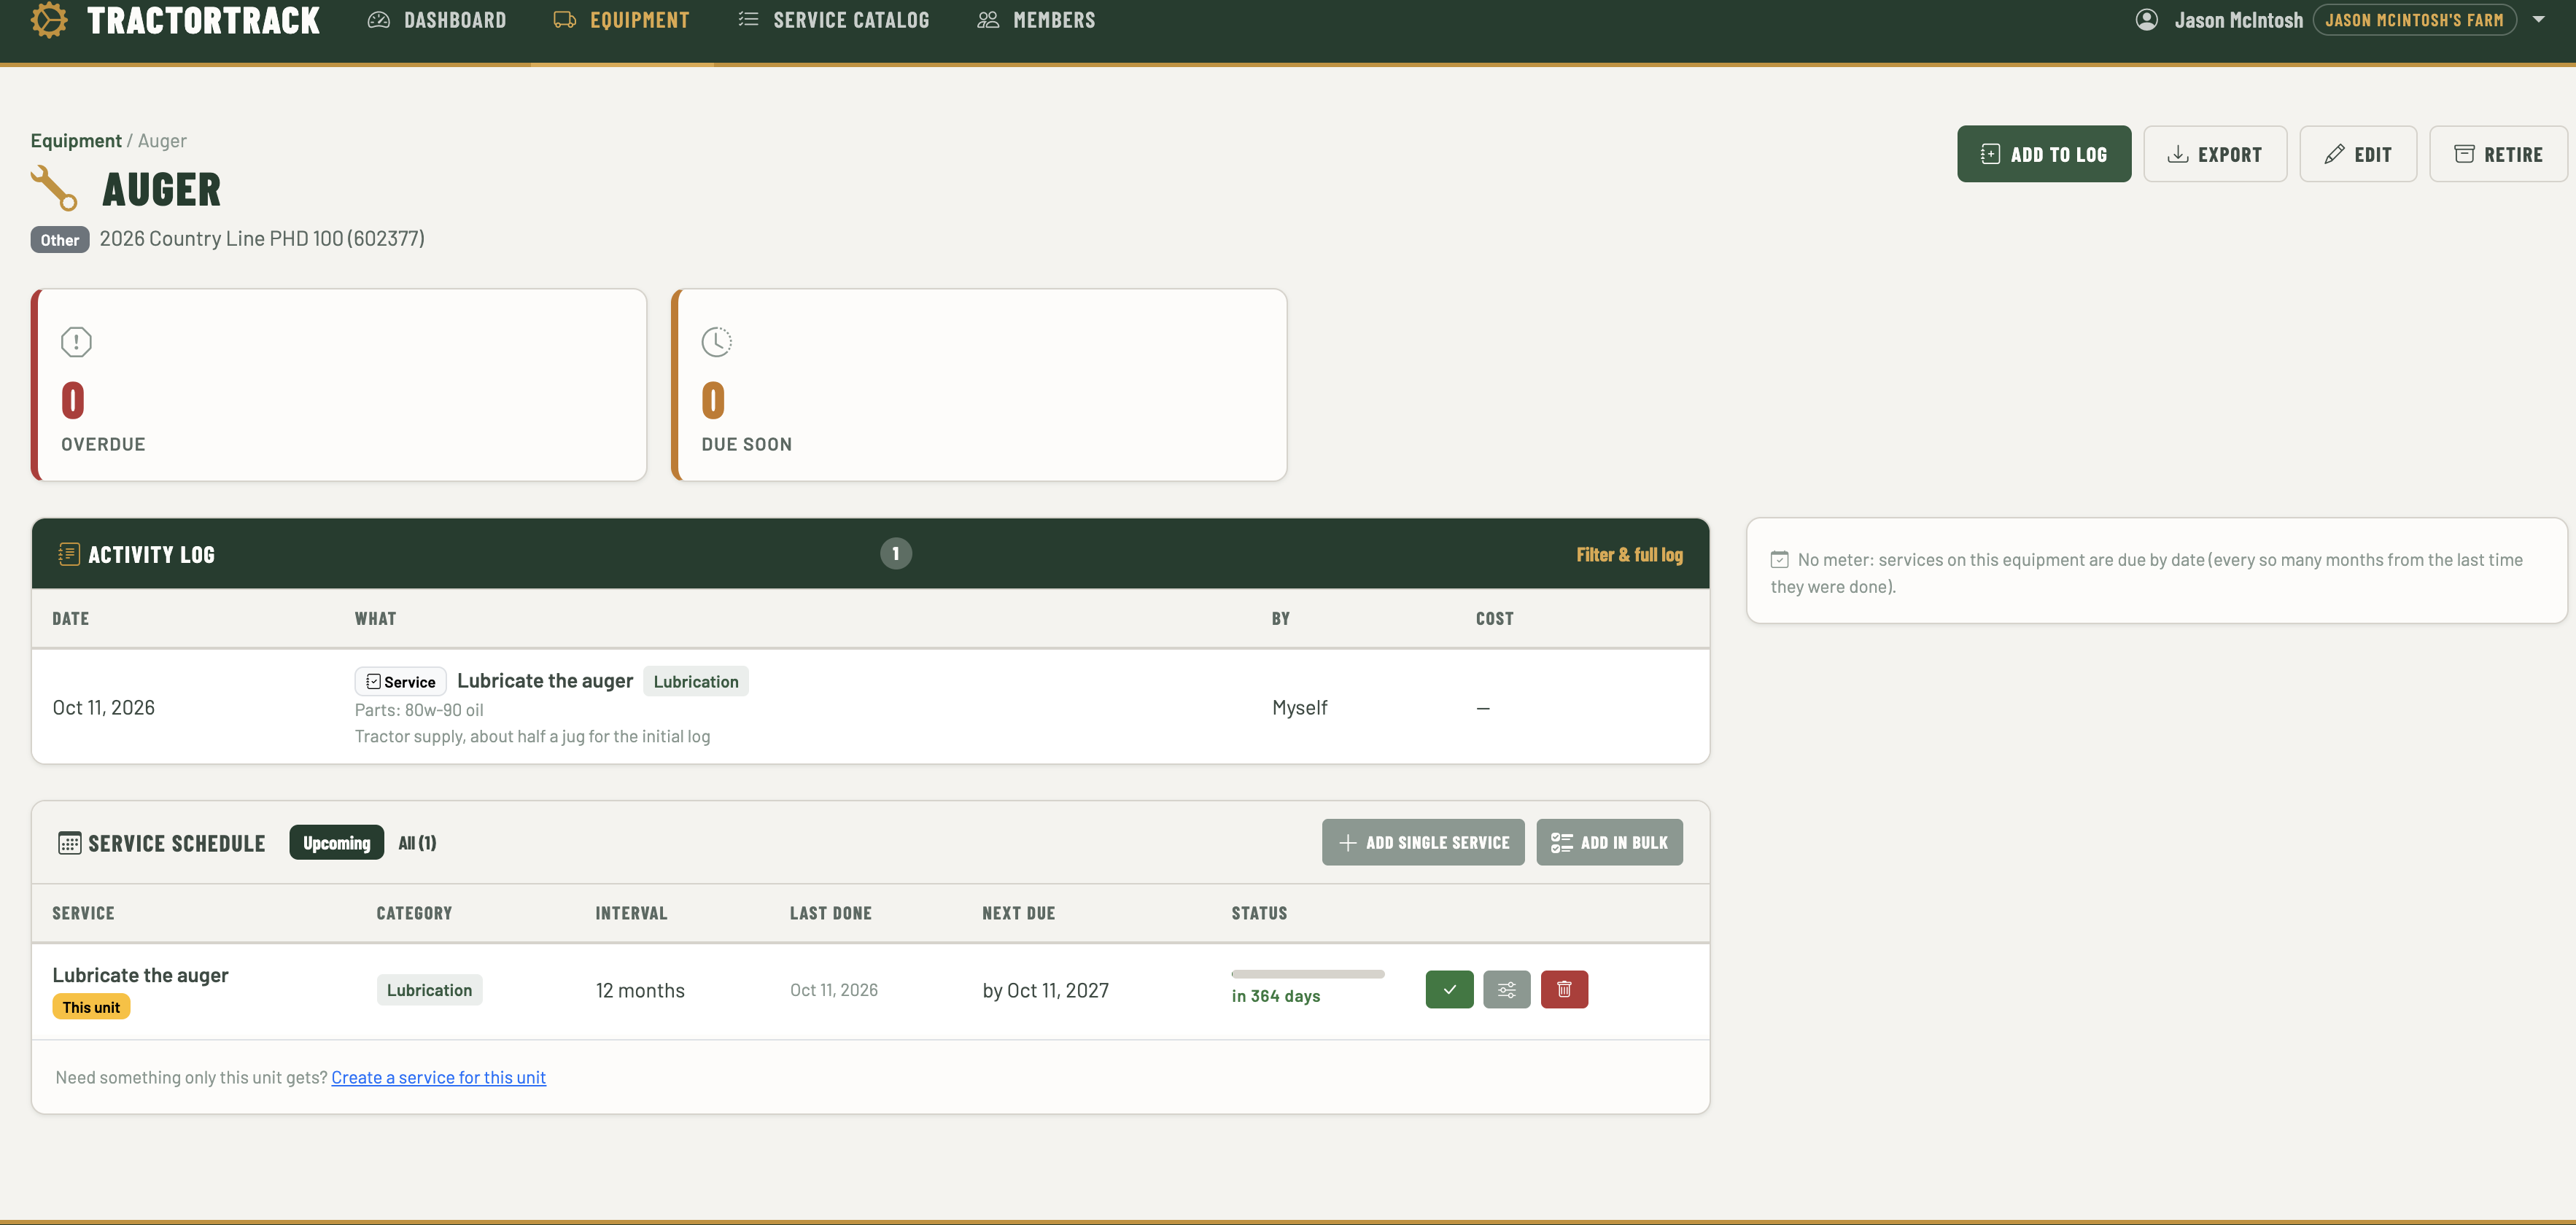This screenshot has width=2576, height=1225.
Task: Go to the Equipment tab
Action: (x=621, y=20)
